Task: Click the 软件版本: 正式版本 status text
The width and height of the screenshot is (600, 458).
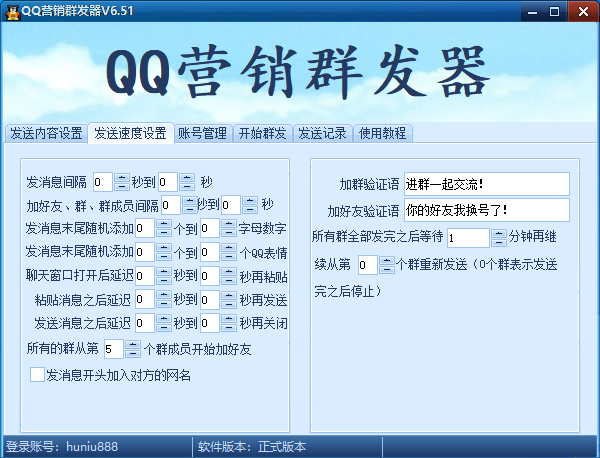Action: (252, 447)
